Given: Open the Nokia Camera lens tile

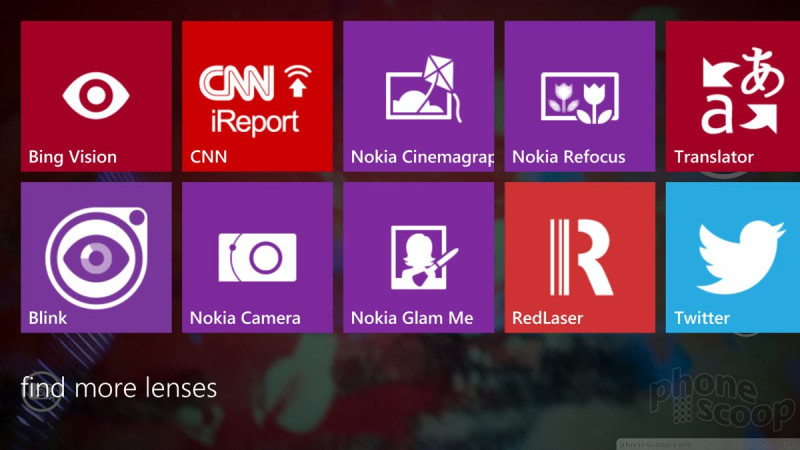Looking at the screenshot, I should 258,258.
